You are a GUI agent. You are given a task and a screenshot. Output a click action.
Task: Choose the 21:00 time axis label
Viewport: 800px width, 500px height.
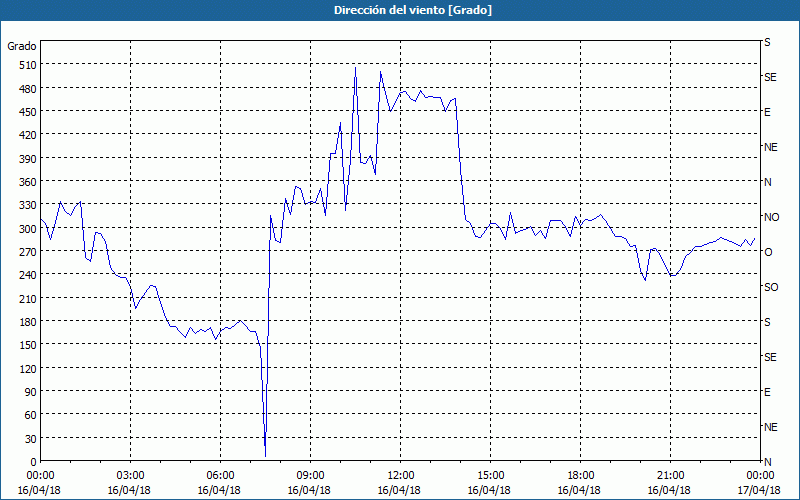670,476
